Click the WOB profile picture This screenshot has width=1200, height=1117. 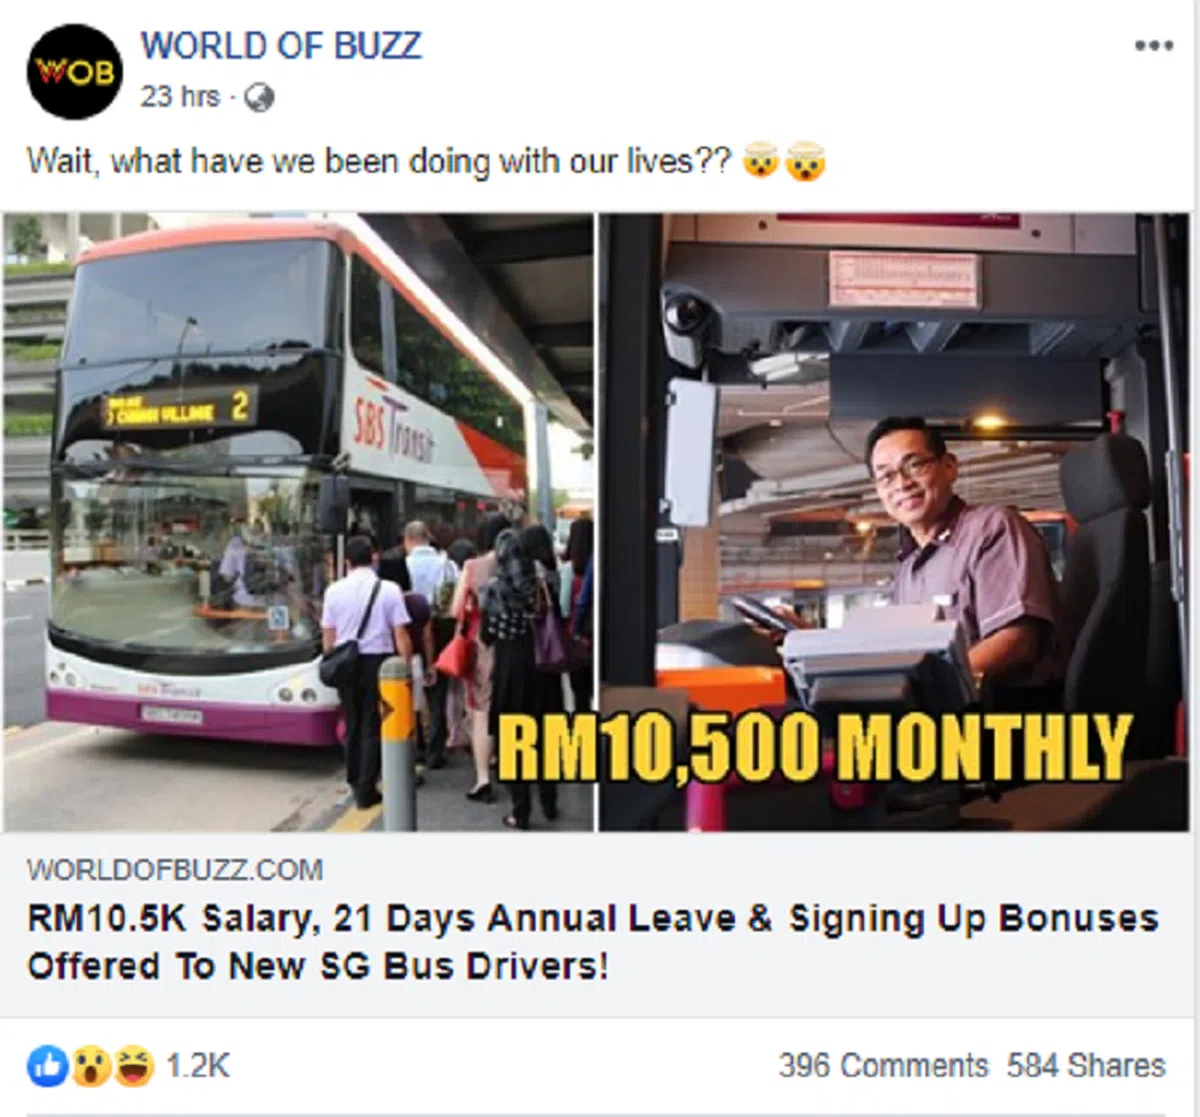(x=75, y=71)
